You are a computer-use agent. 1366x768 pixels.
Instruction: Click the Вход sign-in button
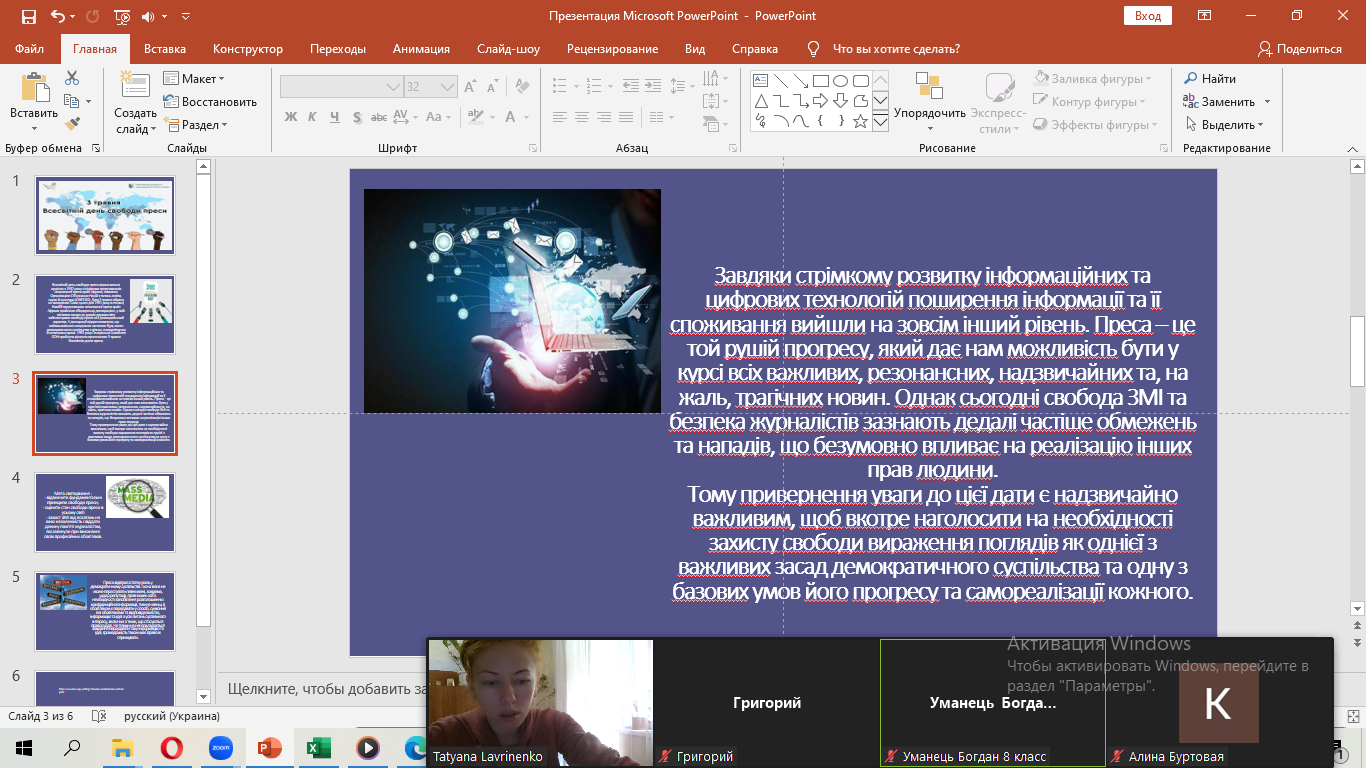[1148, 16]
